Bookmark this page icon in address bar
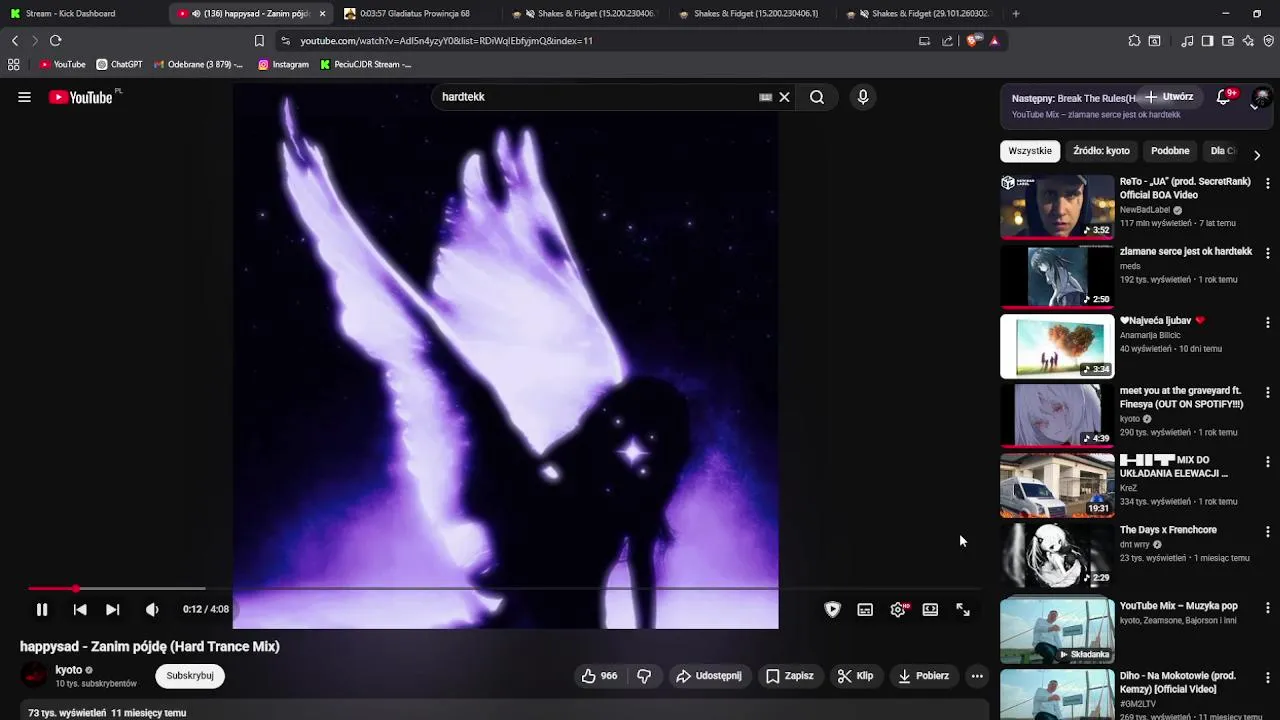Screen dimensions: 1280x720 pyautogui.click(x=259, y=41)
